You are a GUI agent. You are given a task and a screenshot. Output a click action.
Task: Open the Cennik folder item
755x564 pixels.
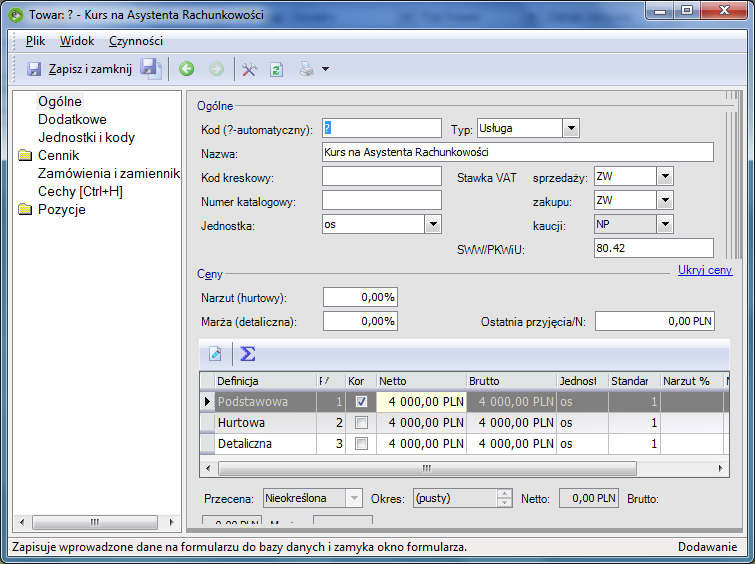click(x=58, y=155)
